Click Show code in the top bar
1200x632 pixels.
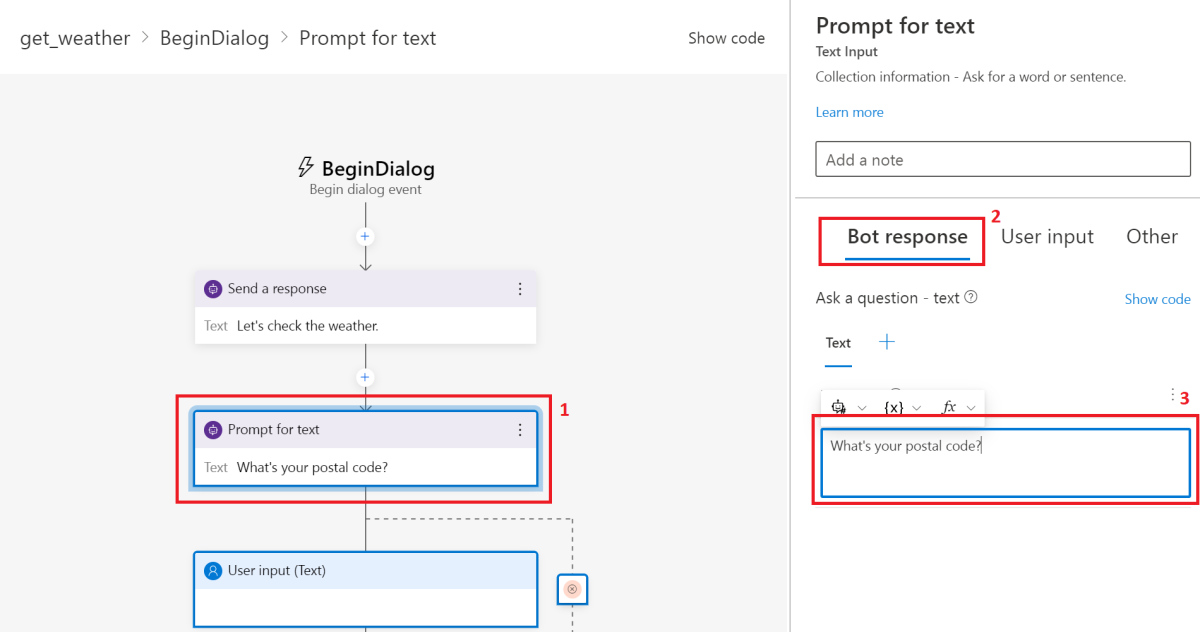pos(727,38)
